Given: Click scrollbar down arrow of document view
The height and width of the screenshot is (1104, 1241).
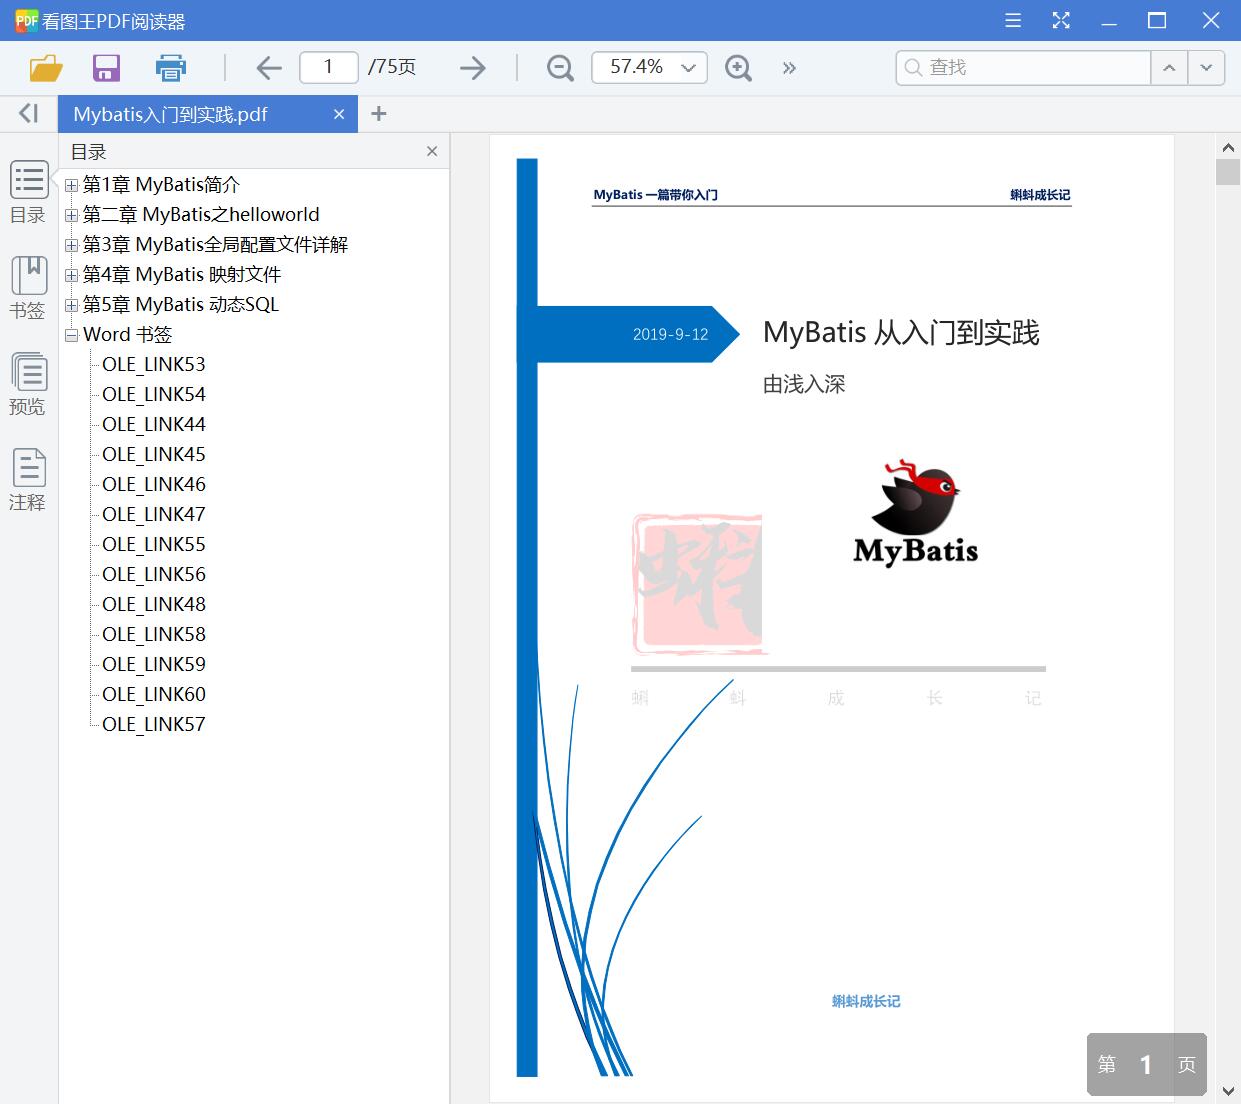Looking at the screenshot, I should 1228,1091.
